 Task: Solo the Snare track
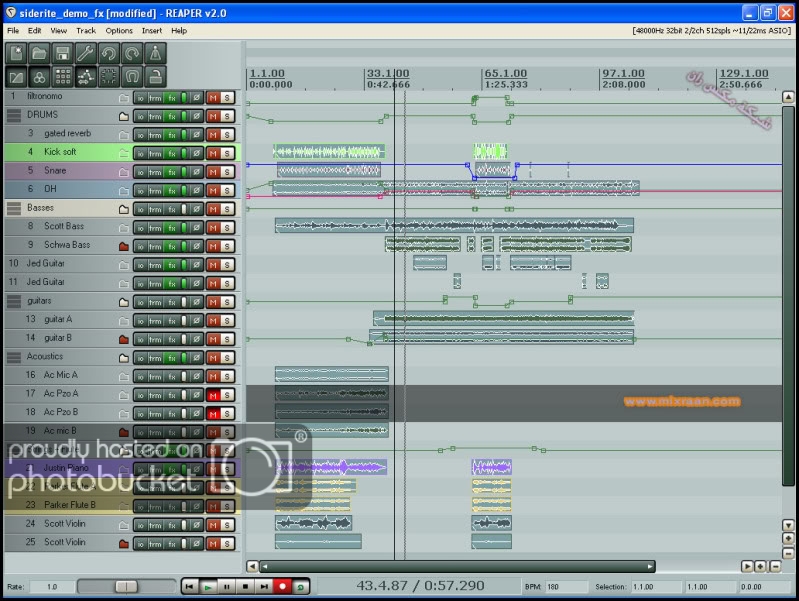[227, 172]
